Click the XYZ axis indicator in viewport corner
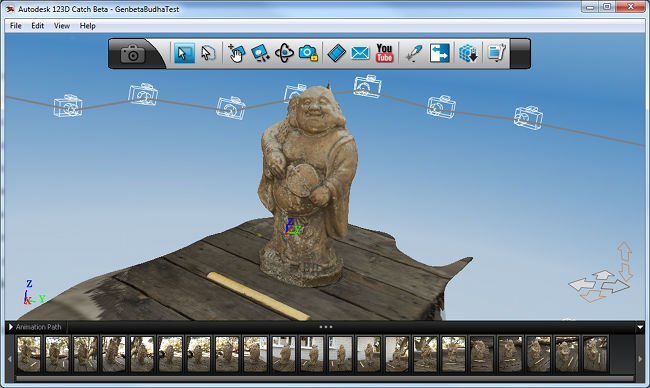The height and width of the screenshot is (388, 650). (33, 293)
